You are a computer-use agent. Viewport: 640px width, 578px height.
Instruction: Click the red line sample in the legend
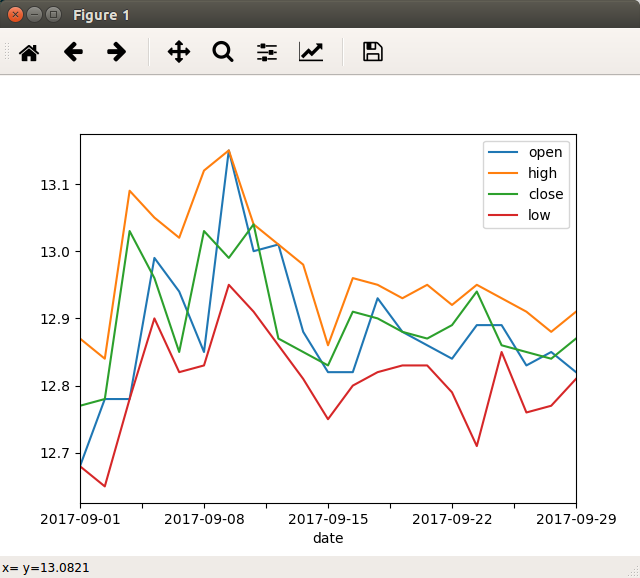click(x=503, y=215)
